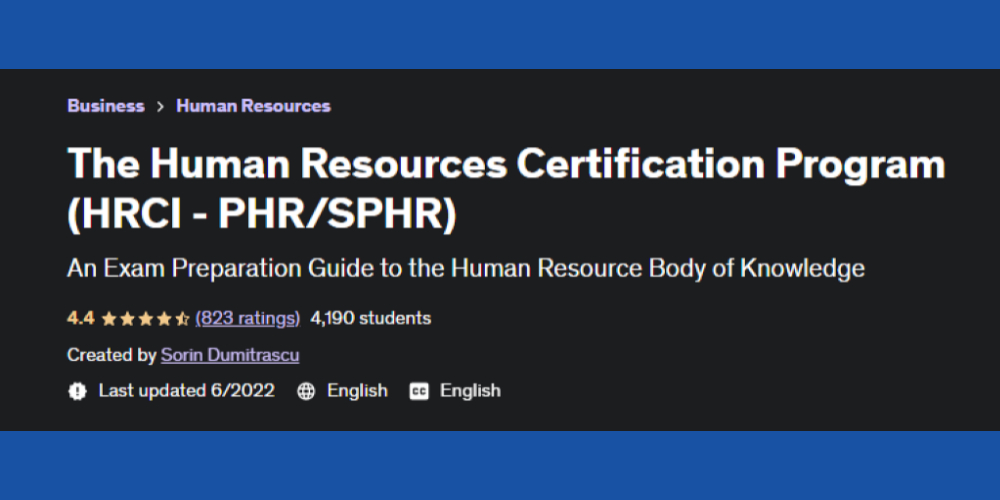Click the 'An Exam Preparation Guide' subtitle
Viewport: 1000px width, 500px height.
point(466,268)
